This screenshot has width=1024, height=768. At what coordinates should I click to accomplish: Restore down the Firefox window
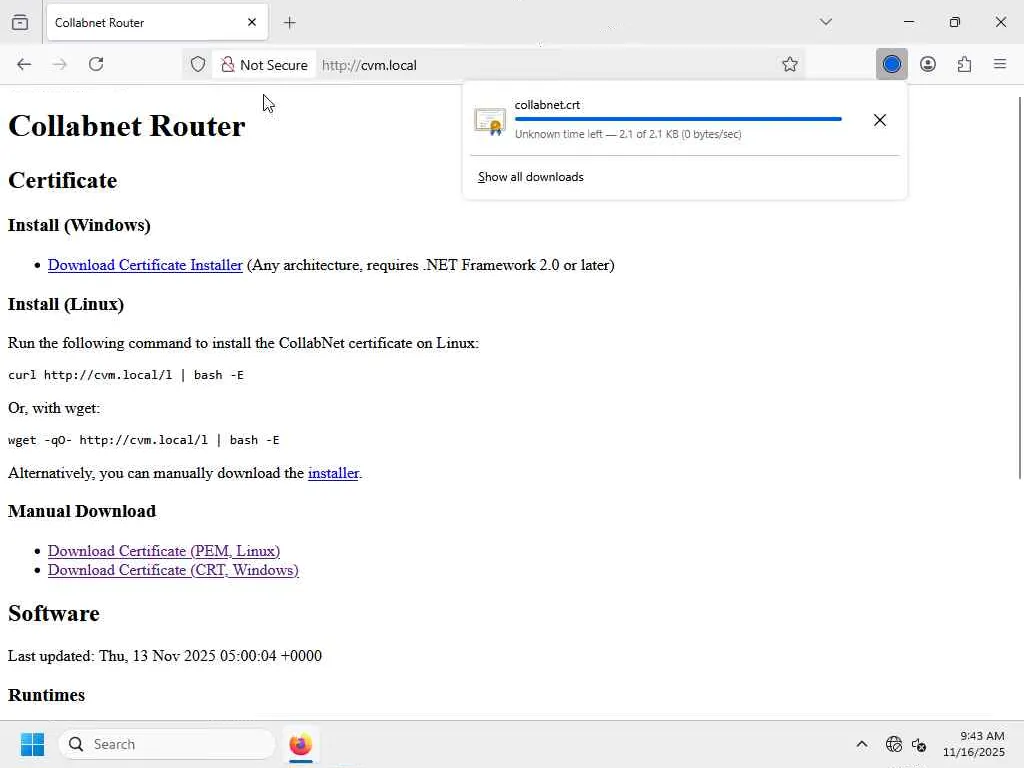955,22
